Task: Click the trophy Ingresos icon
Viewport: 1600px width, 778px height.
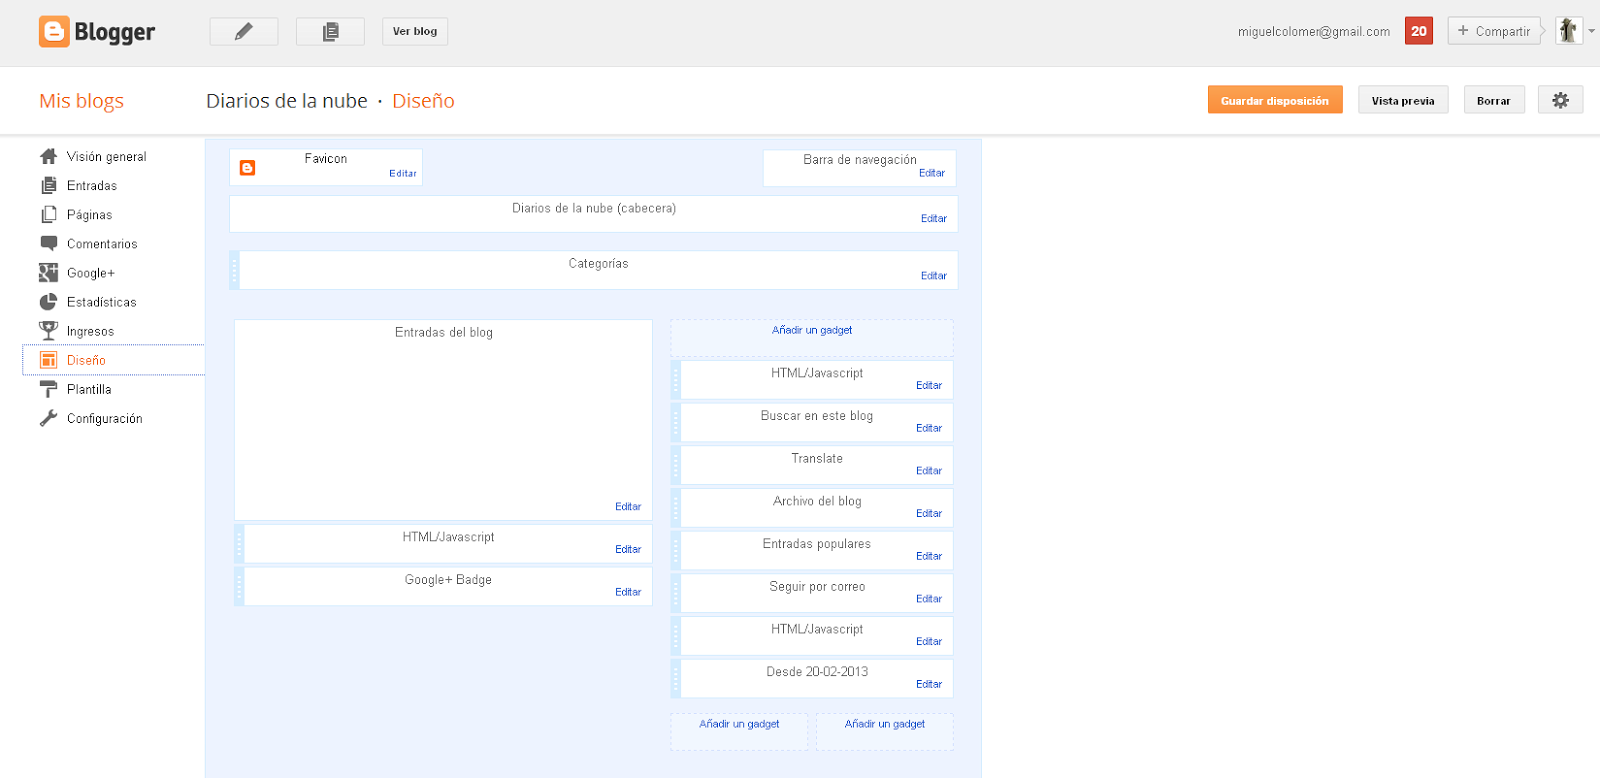Action: click(48, 331)
